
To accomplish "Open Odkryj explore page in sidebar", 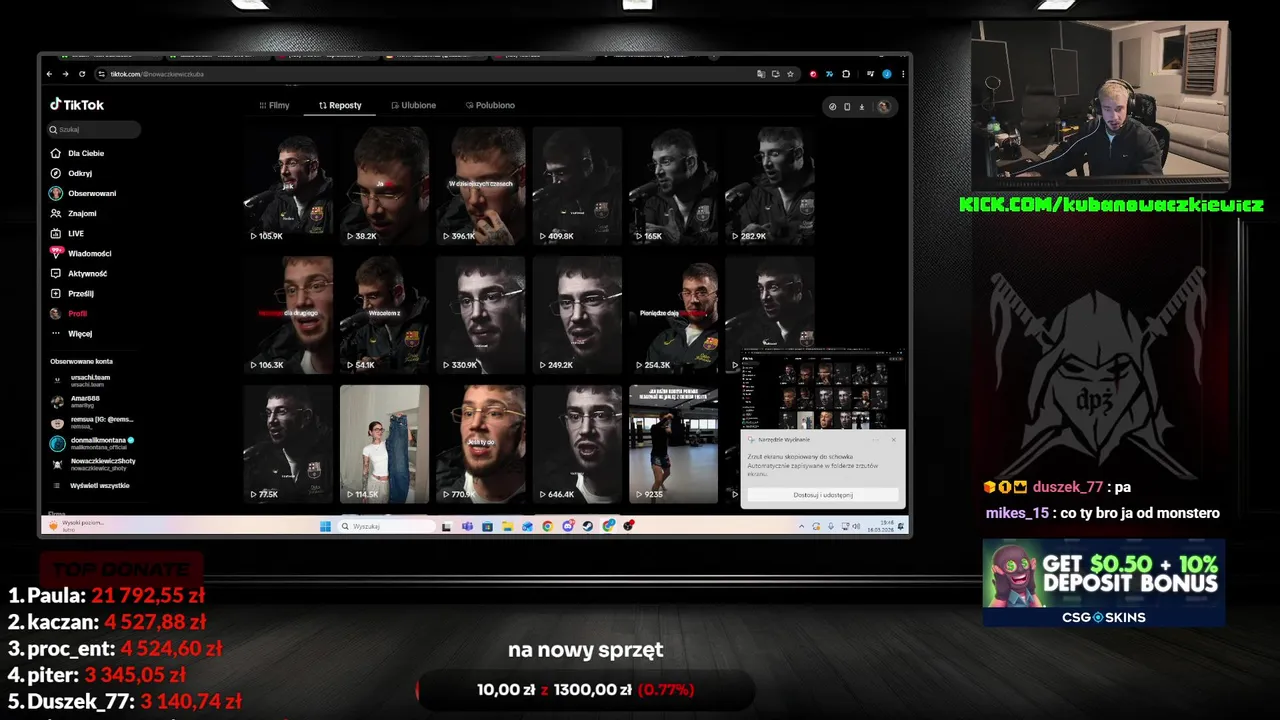I will (72, 173).
